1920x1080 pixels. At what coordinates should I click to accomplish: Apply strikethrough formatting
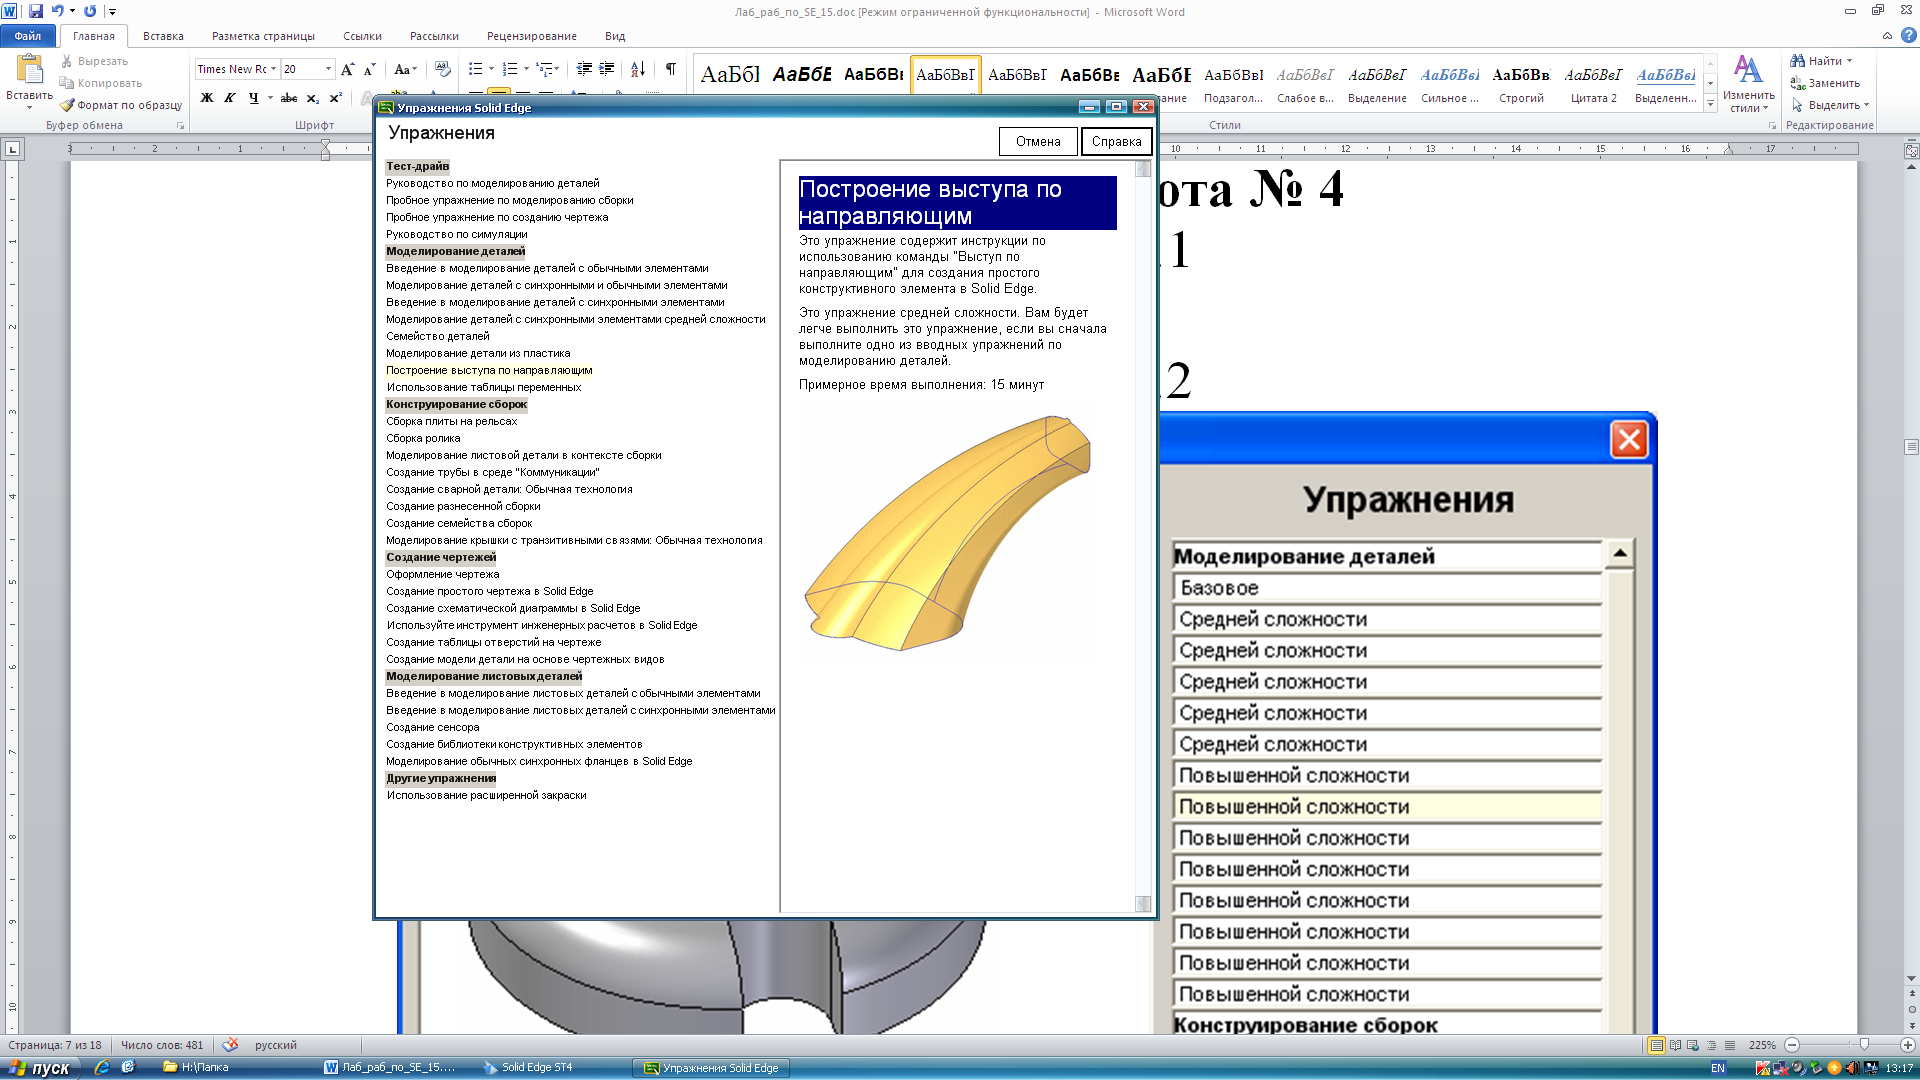289,98
